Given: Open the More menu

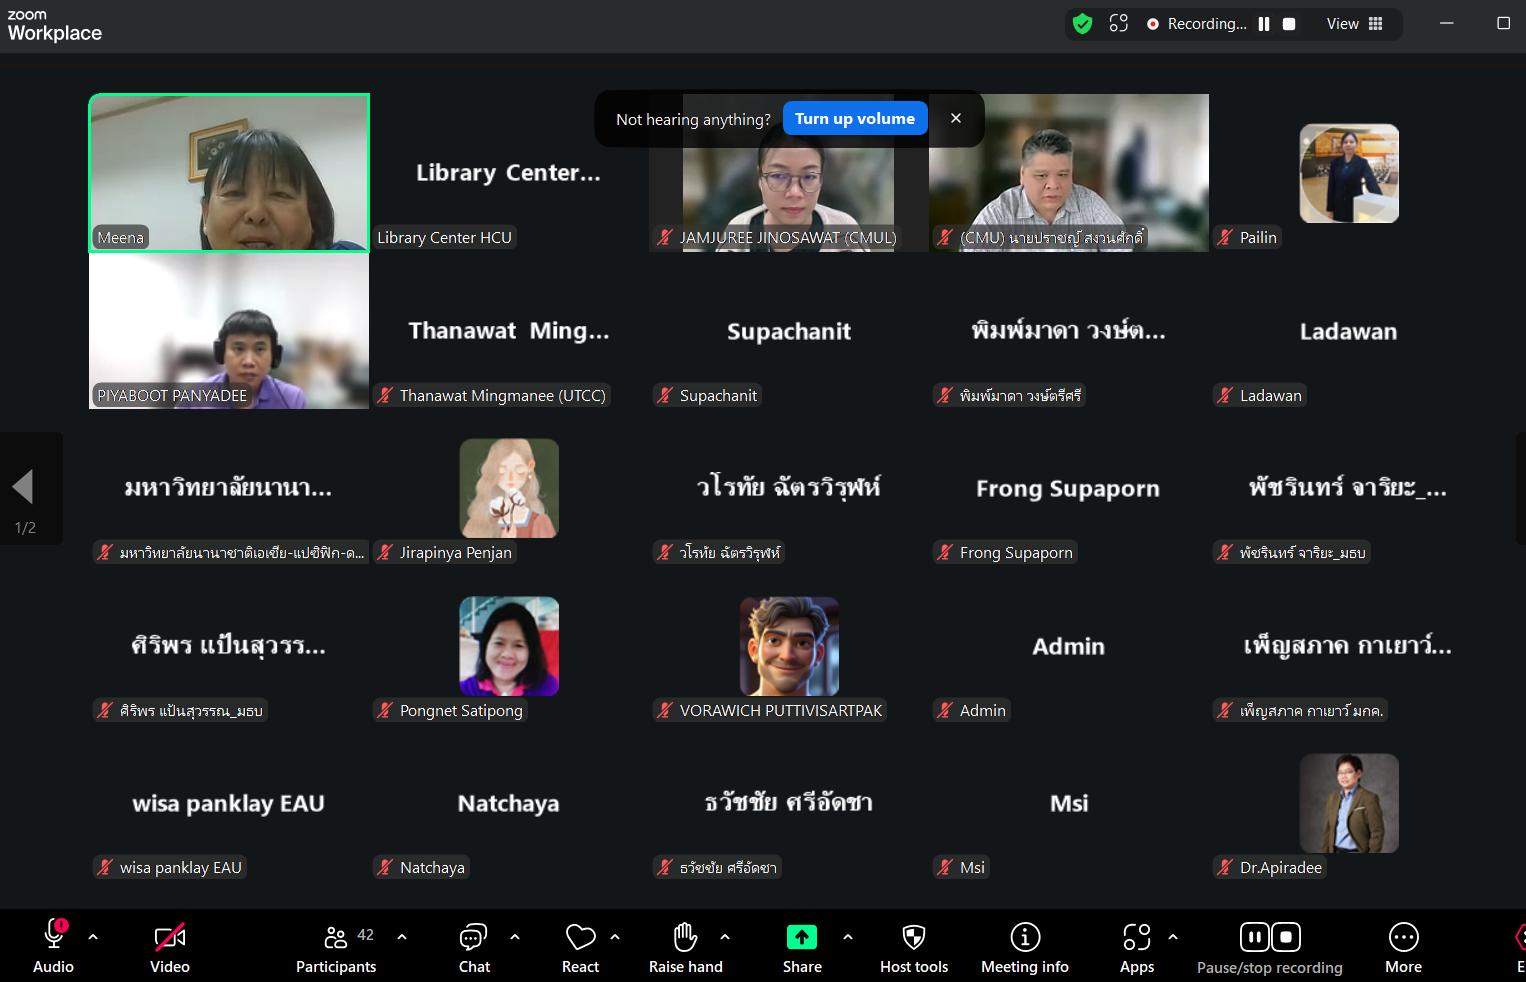Looking at the screenshot, I should [x=1403, y=947].
